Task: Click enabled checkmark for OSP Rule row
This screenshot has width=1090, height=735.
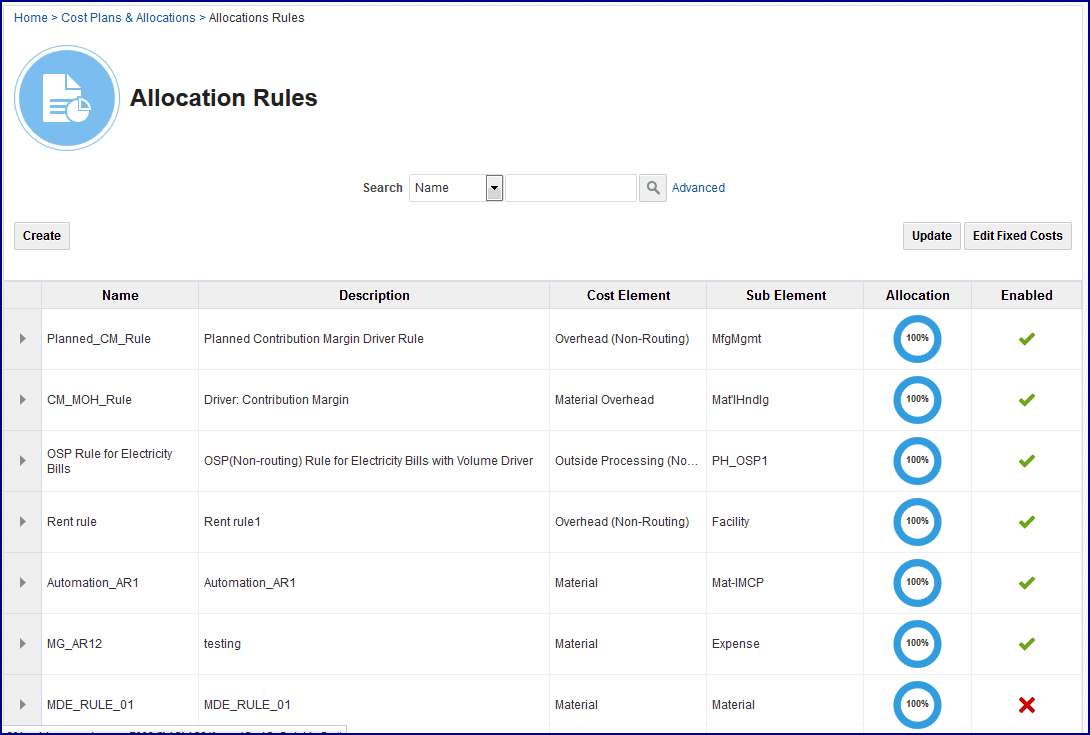Action: [x=1026, y=460]
